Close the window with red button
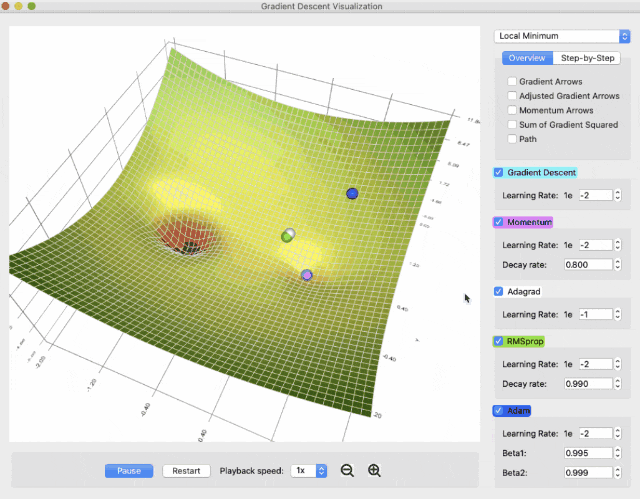 point(5,6)
